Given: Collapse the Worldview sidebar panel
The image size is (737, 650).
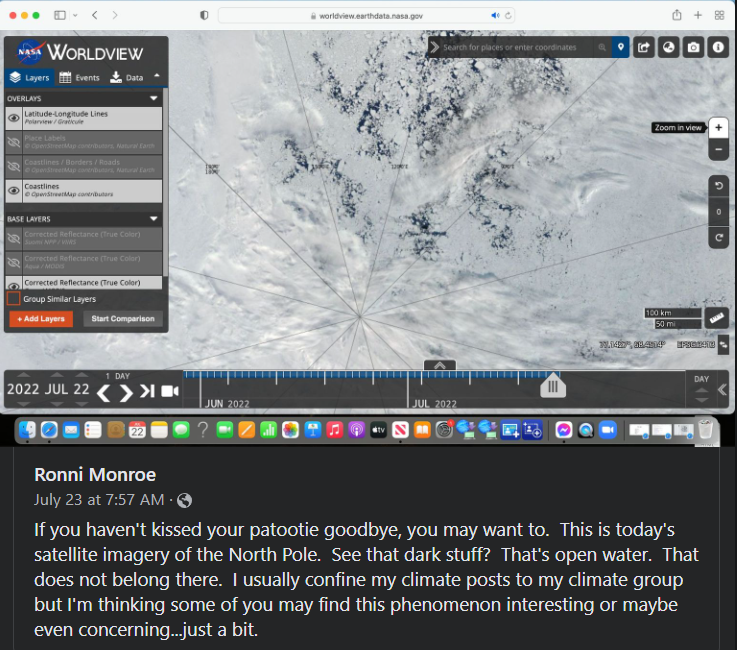Looking at the screenshot, I should click(x=156, y=76).
